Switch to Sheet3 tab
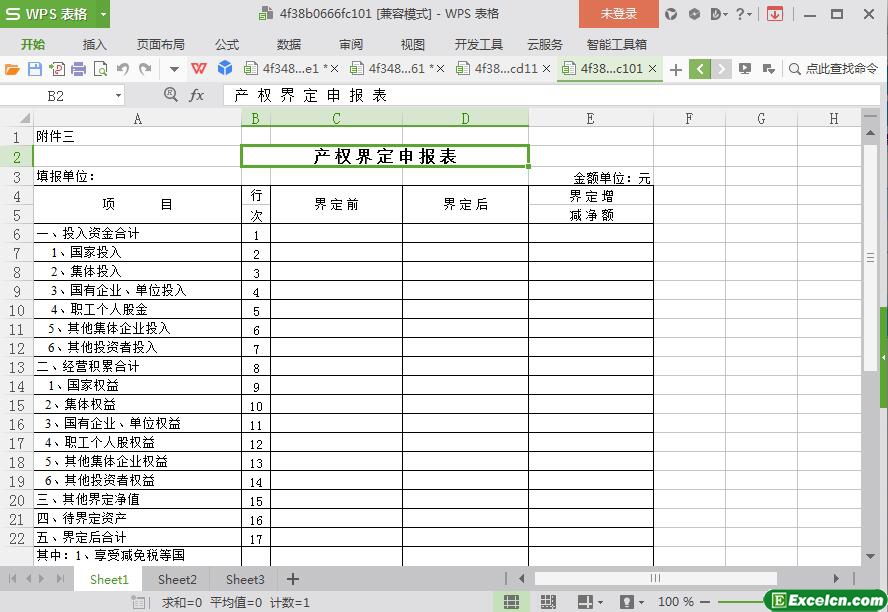Screen dimensions: 888x612 [x=245, y=579]
